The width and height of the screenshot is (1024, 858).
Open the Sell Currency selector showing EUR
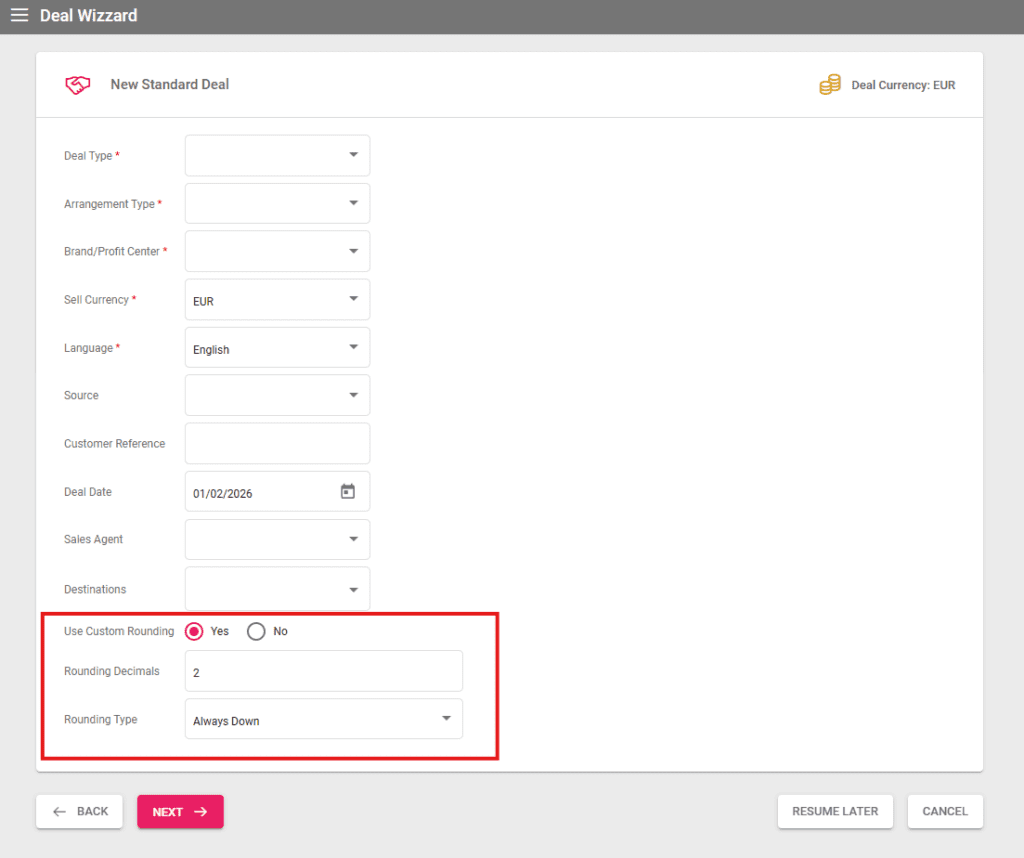(277, 299)
